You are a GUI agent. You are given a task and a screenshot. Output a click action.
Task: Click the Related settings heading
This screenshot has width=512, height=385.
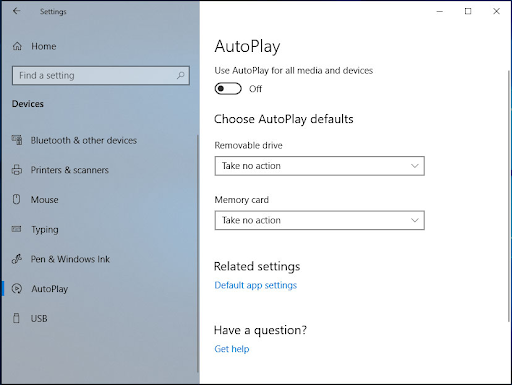click(257, 266)
